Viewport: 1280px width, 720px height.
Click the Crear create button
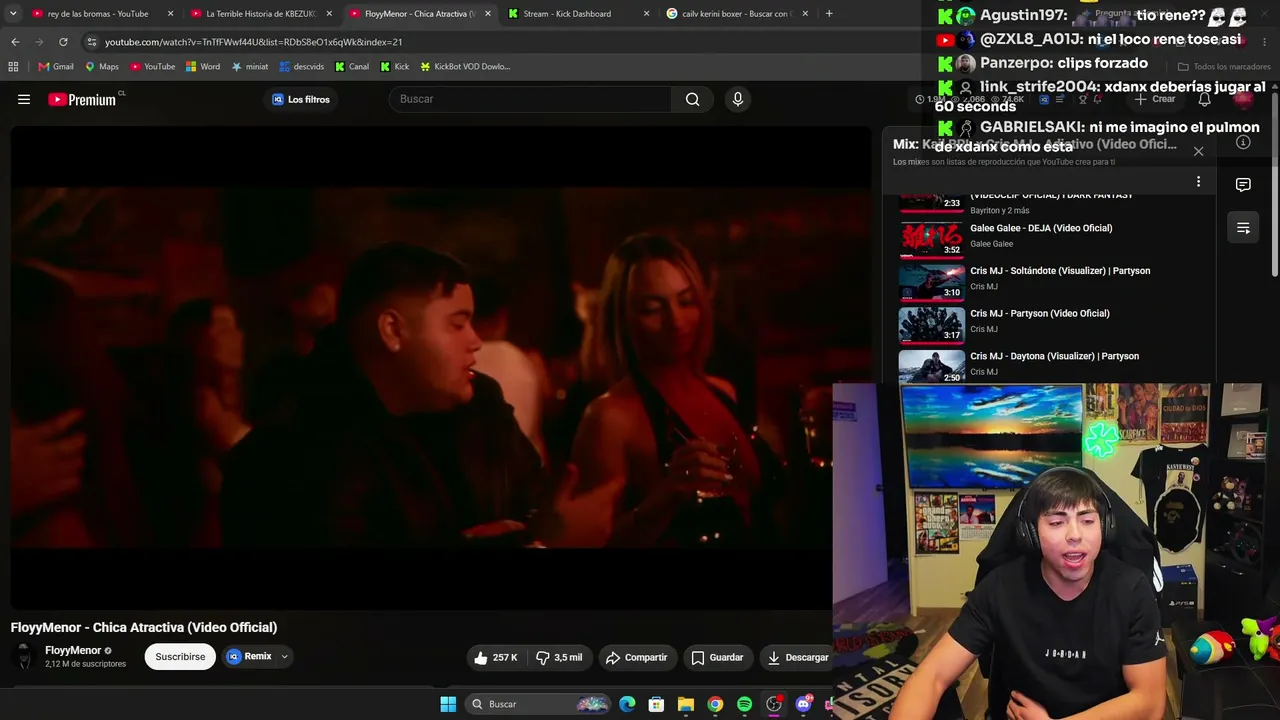point(1154,99)
